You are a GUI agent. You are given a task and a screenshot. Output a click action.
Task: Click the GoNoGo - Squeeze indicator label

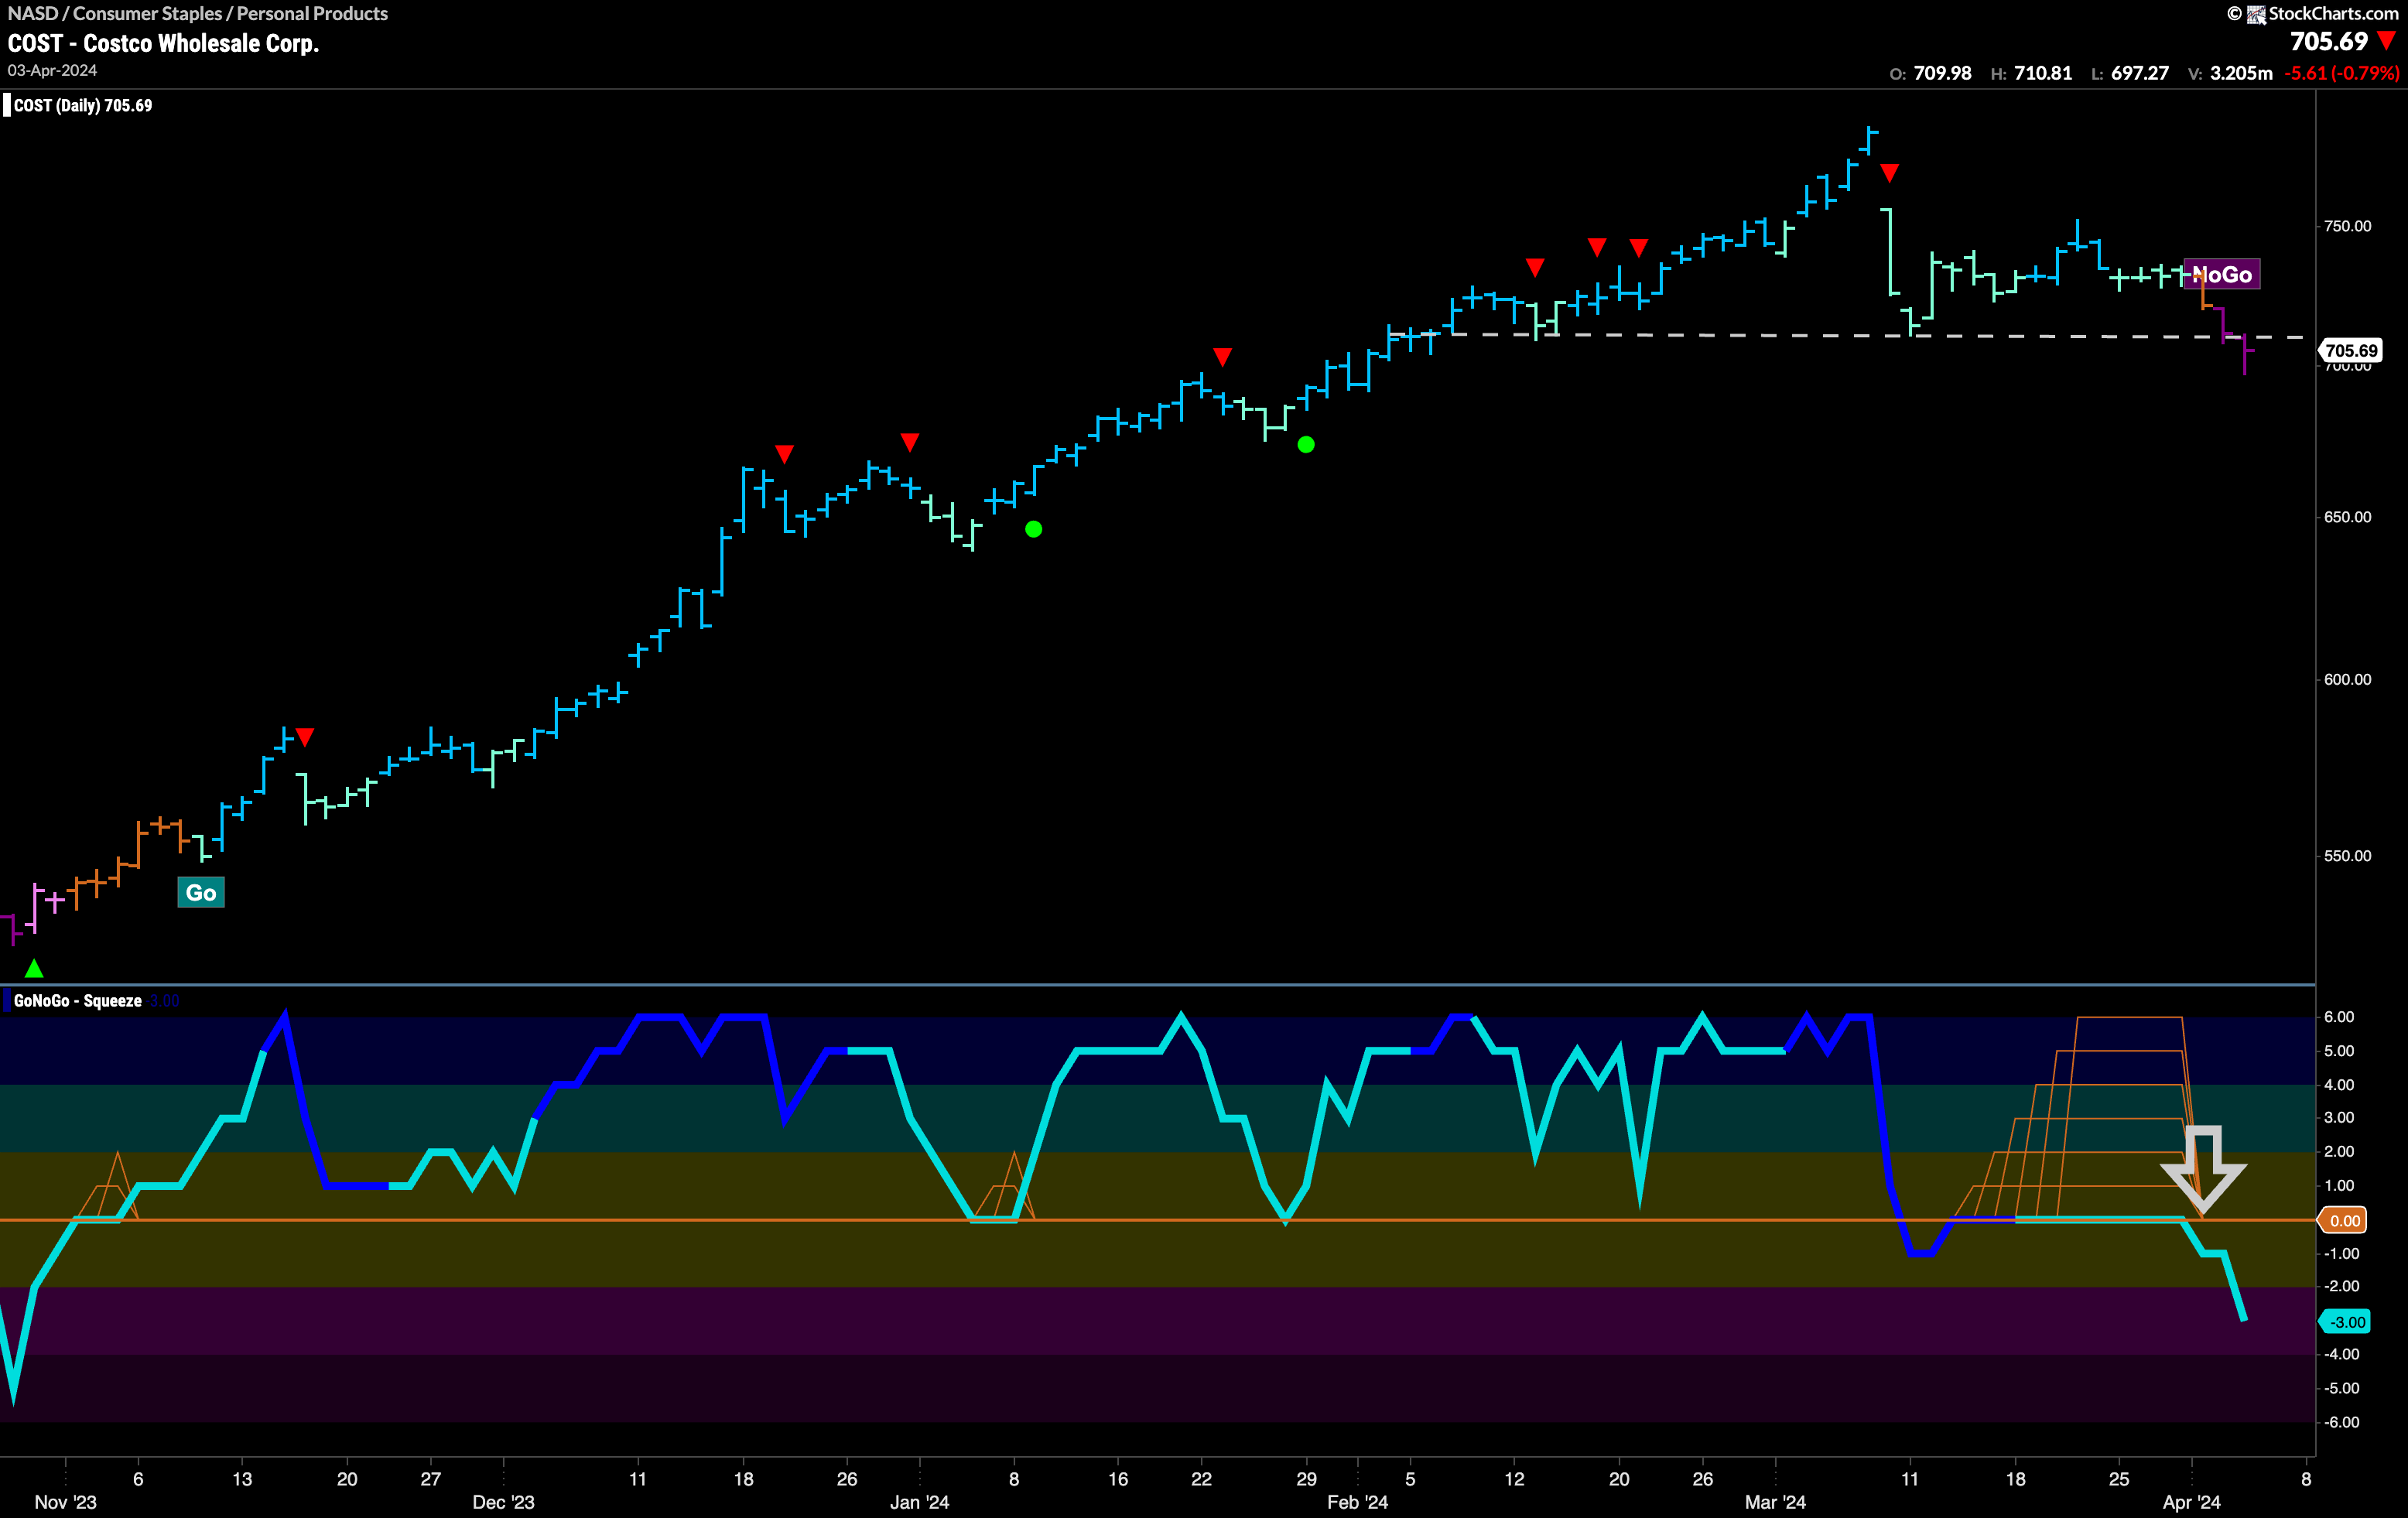[78, 1001]
